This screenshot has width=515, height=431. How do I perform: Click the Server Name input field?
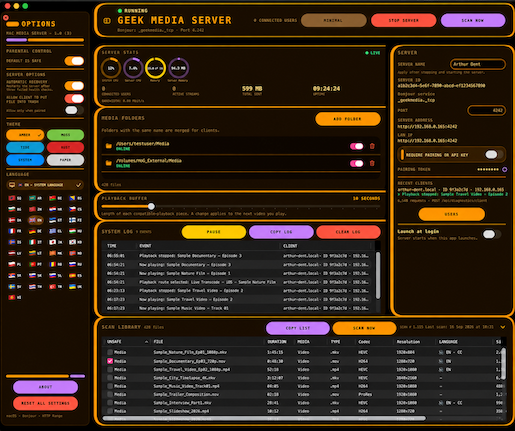pos(477,64)
